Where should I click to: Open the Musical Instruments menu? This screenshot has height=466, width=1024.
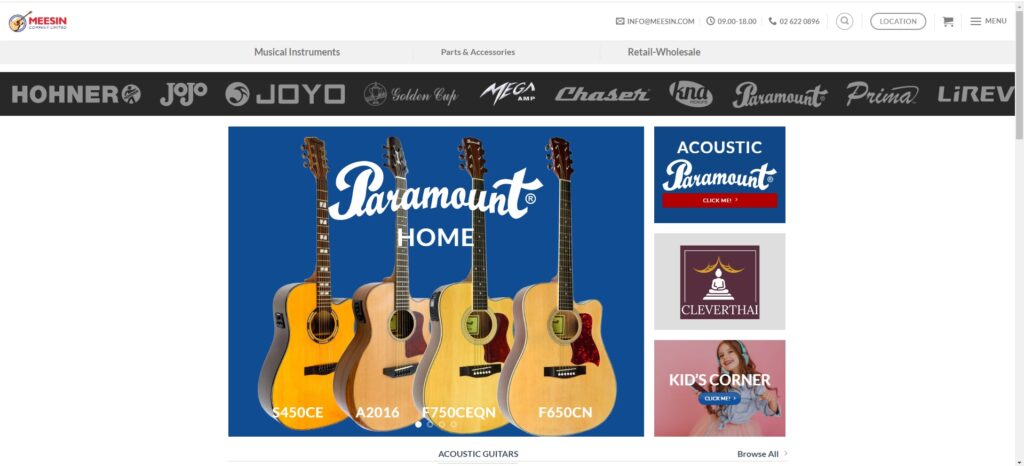point(297,52)
